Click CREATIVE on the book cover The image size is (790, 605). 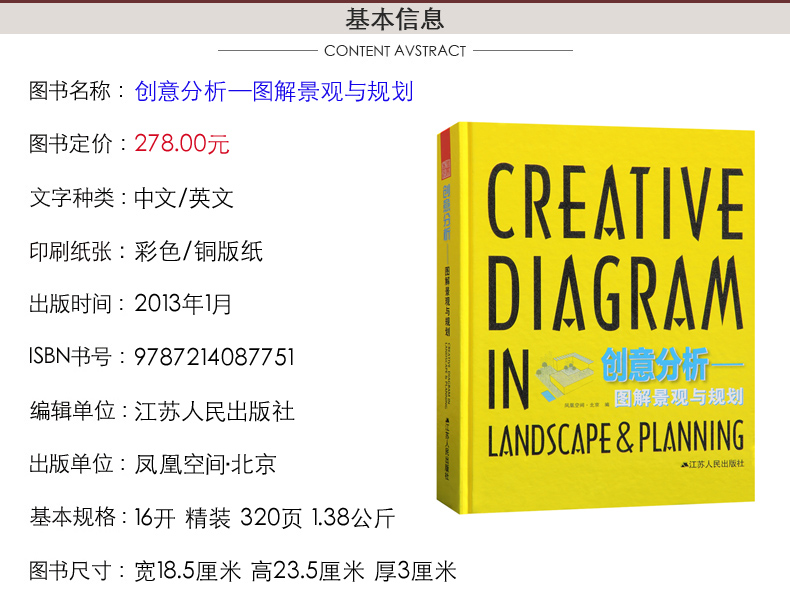tap(616, 201)
